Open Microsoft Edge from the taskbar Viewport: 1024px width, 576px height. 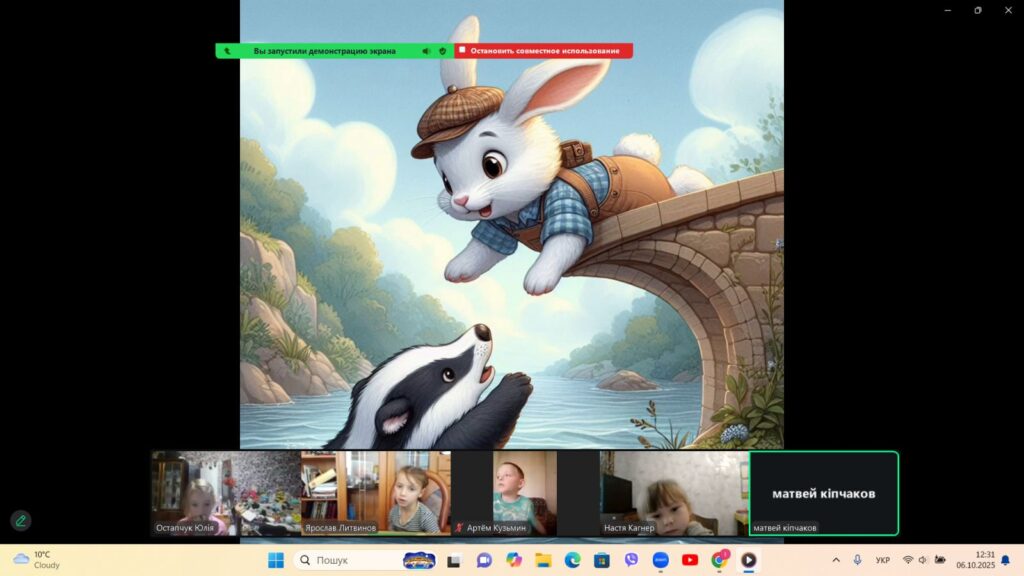coord(572,560)
